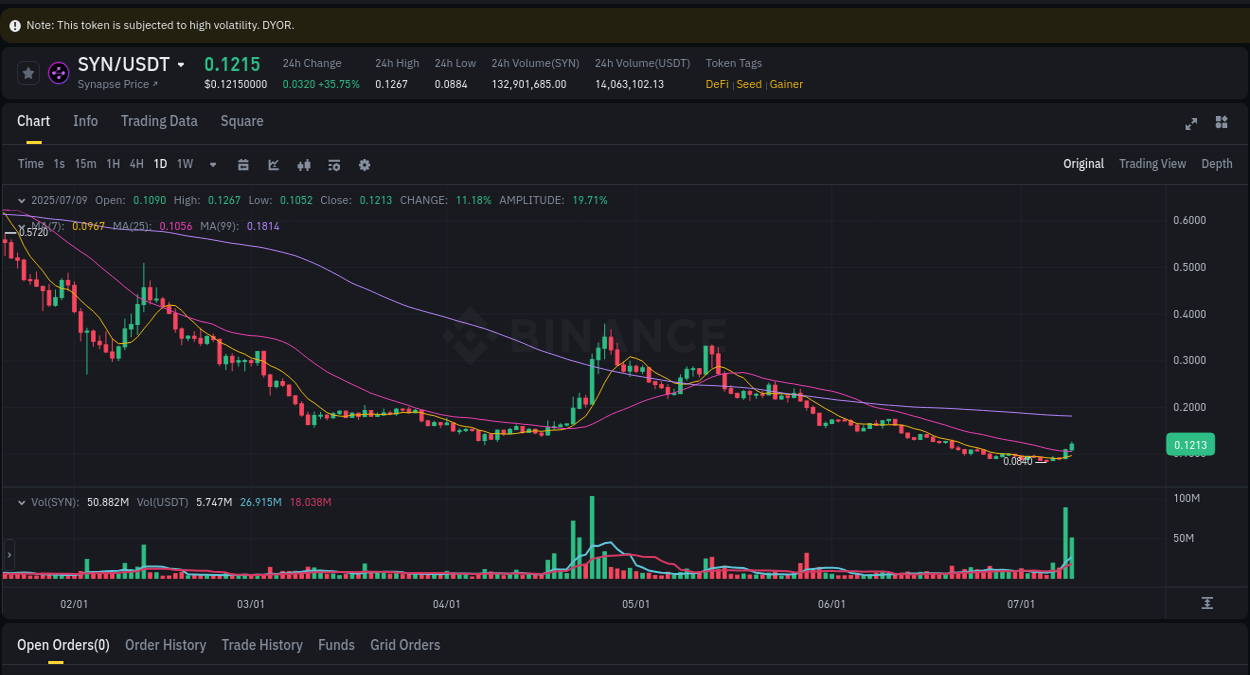
Task: Open the SYN/USDT pair selector dropdown
Action: [181, 63]
